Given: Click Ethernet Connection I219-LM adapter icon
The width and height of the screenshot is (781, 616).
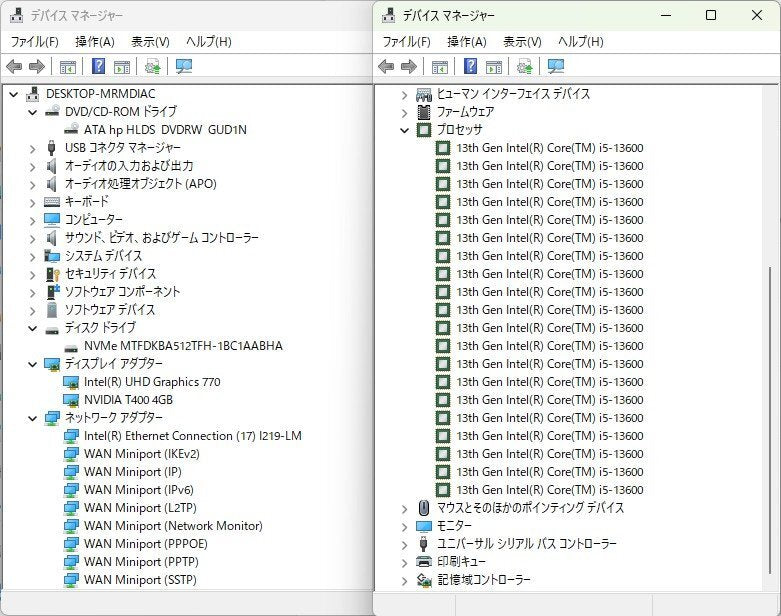Looking at the screenshot, I should click(71, 436).
